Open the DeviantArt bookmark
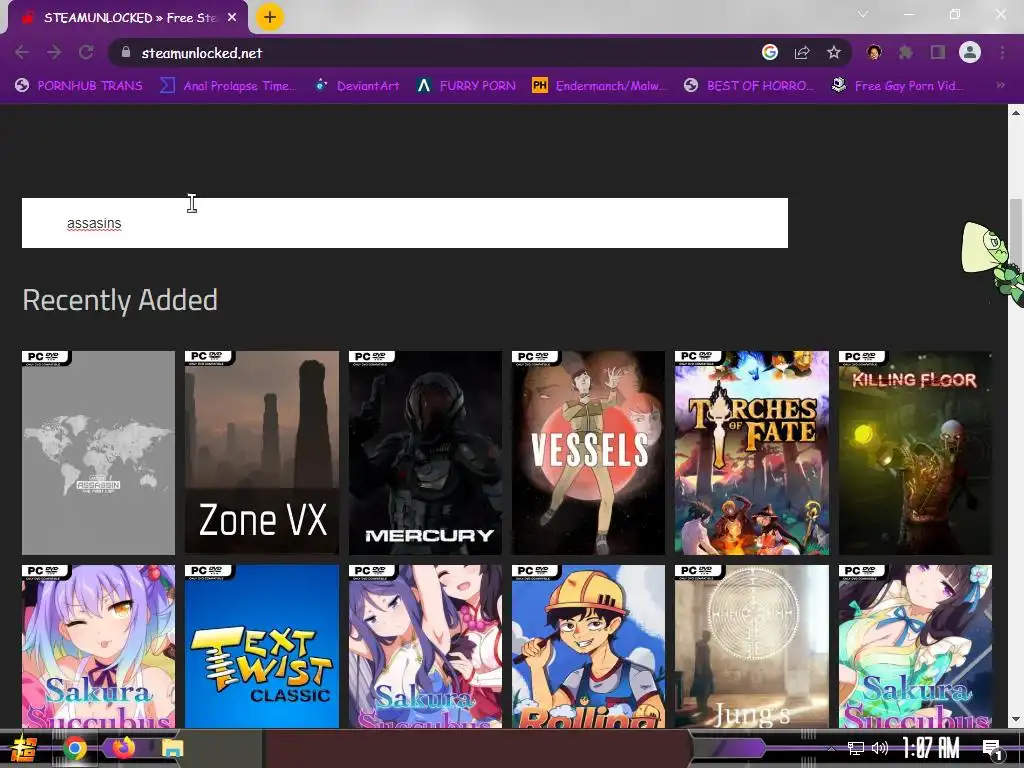1024x768 pixels. 357,86
